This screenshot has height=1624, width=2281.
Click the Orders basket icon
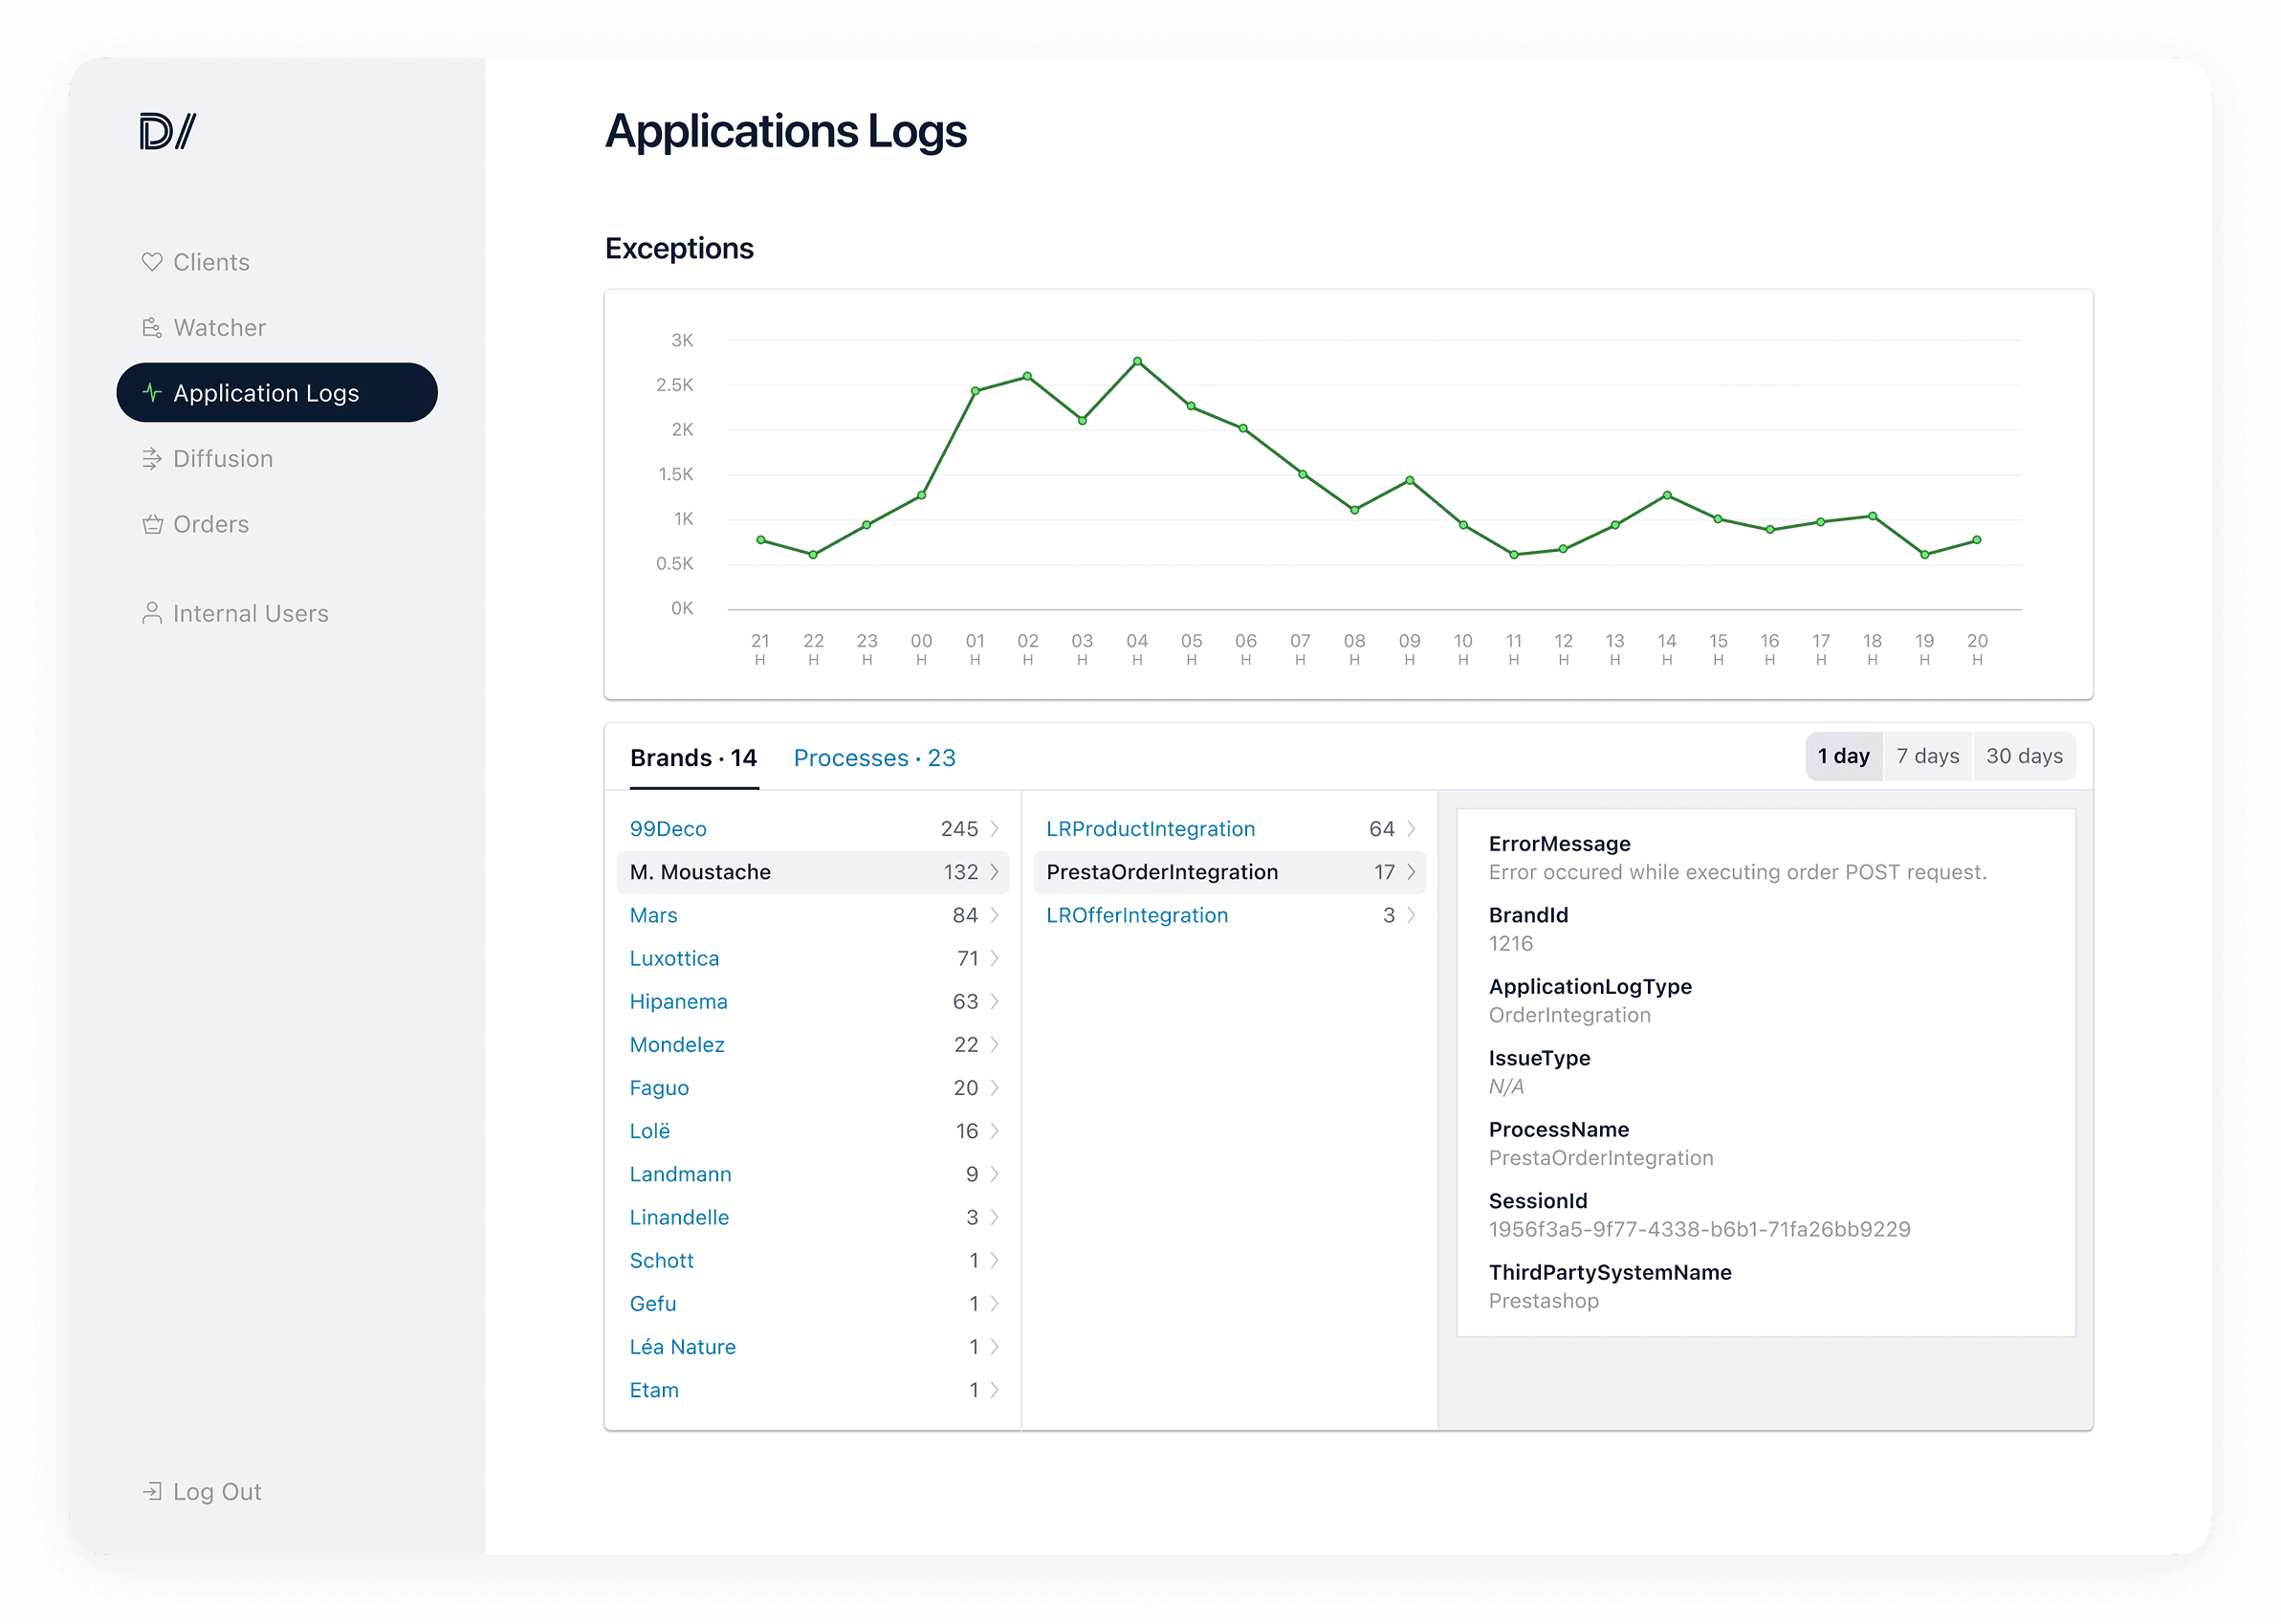(152, 524)
